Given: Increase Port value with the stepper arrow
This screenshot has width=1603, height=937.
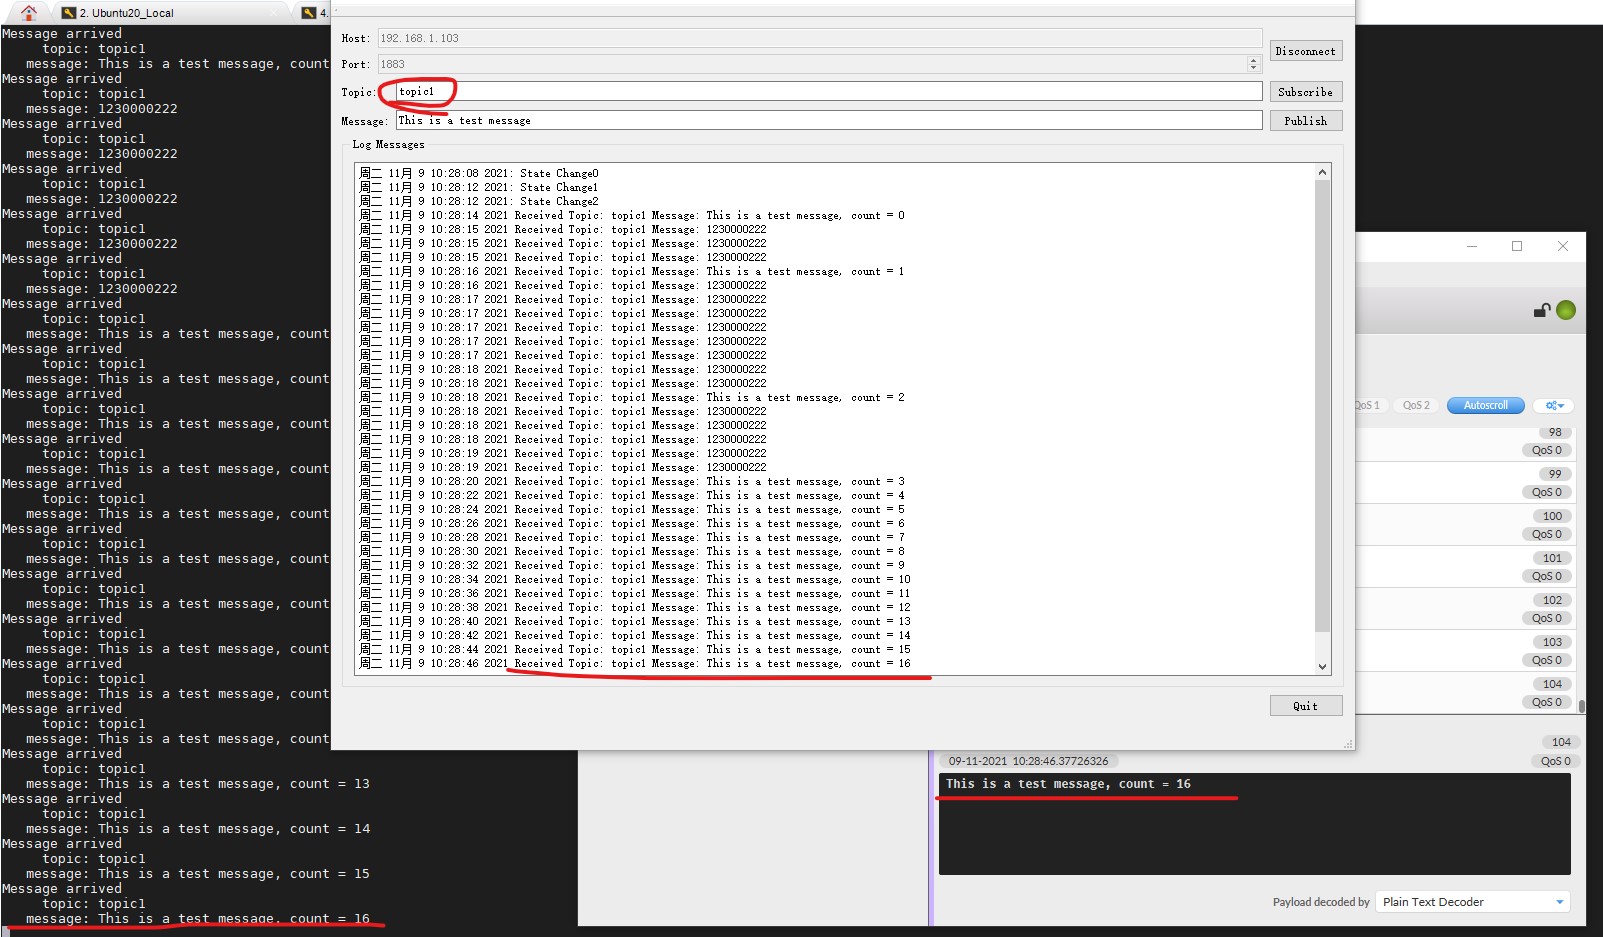Looking at the screenshot, I should [x=1253, y=60].
